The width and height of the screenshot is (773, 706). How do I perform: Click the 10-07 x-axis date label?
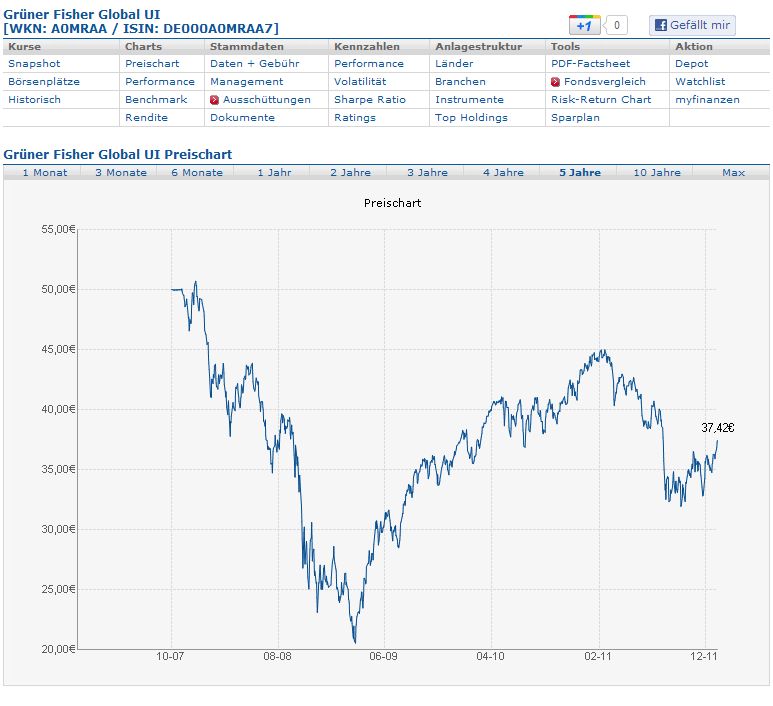click(170, 656)
